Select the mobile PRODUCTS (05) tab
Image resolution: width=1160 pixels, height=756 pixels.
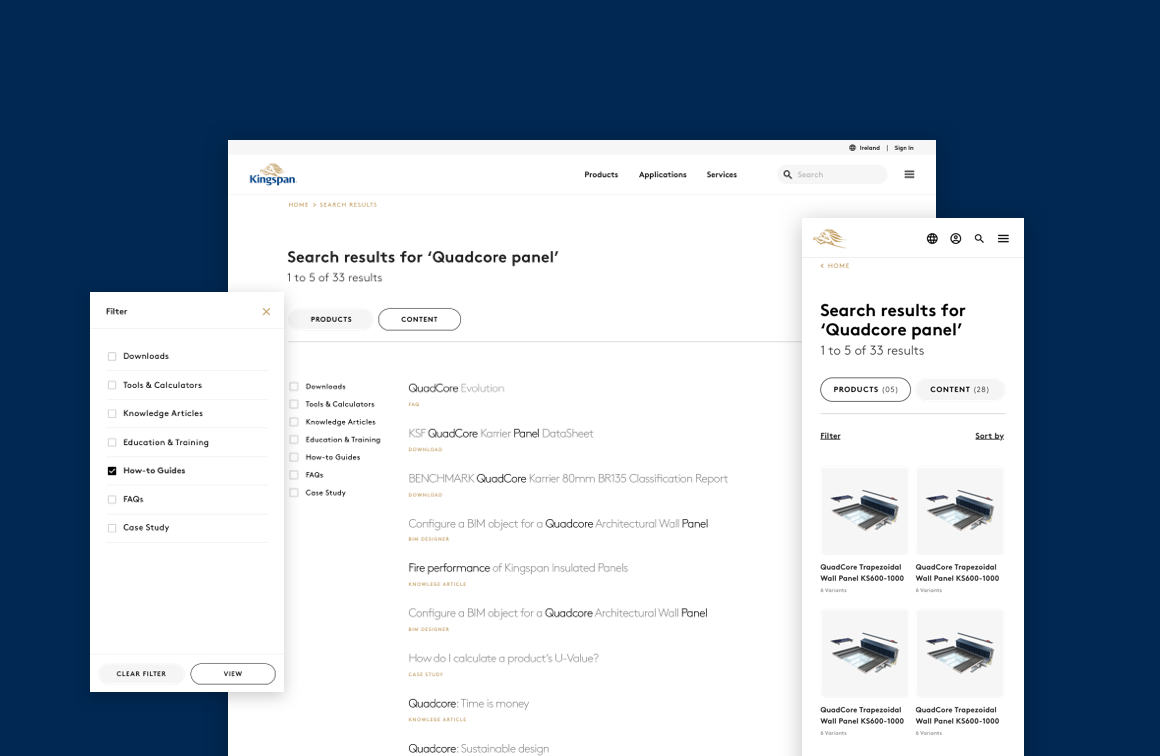[865, 389]
